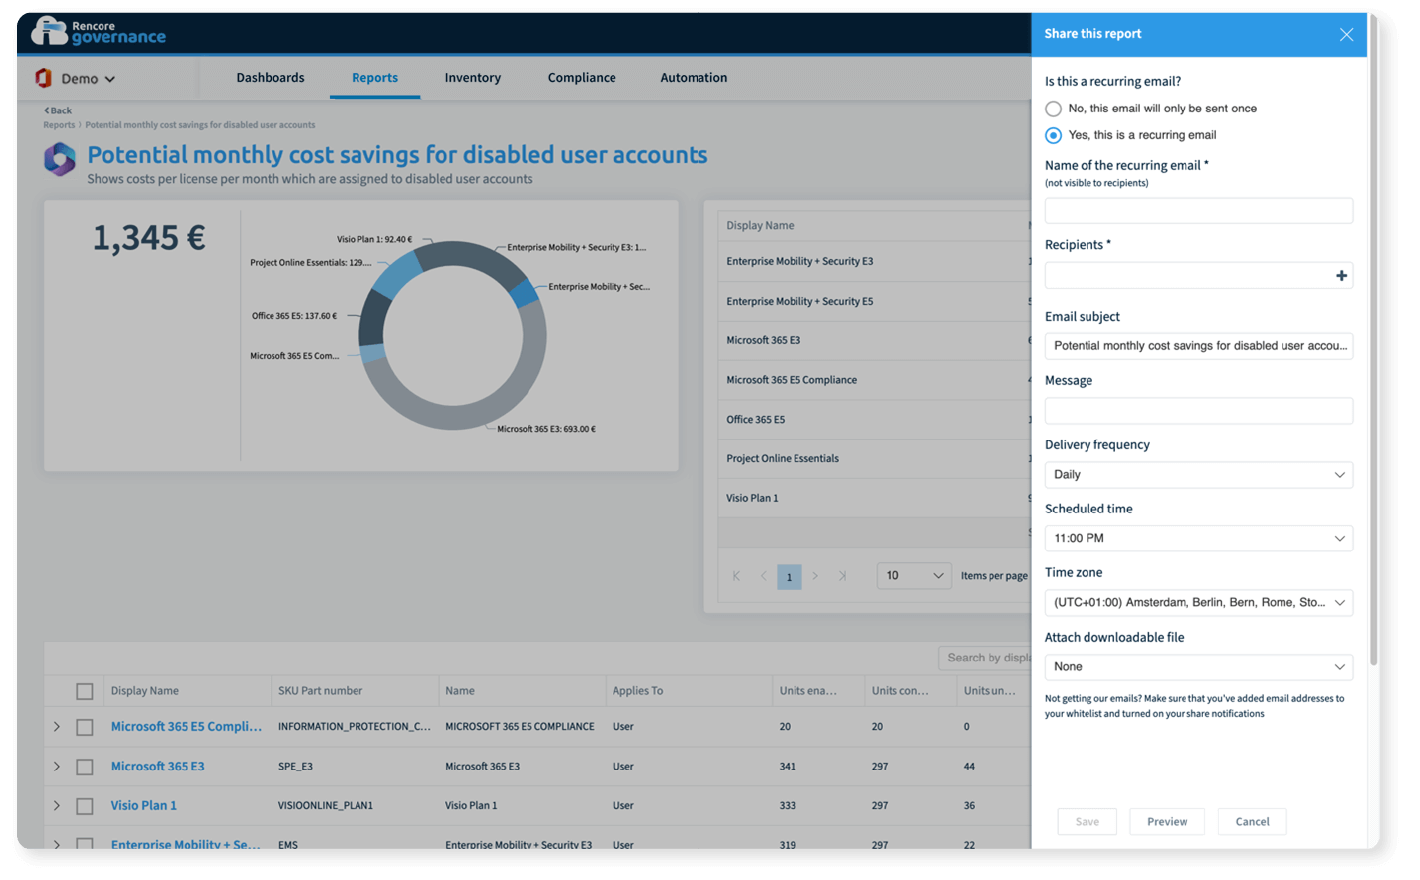Screen dimensions: 1420x880
Task: Jump to first page in pagination
Action: click(736, 576)
